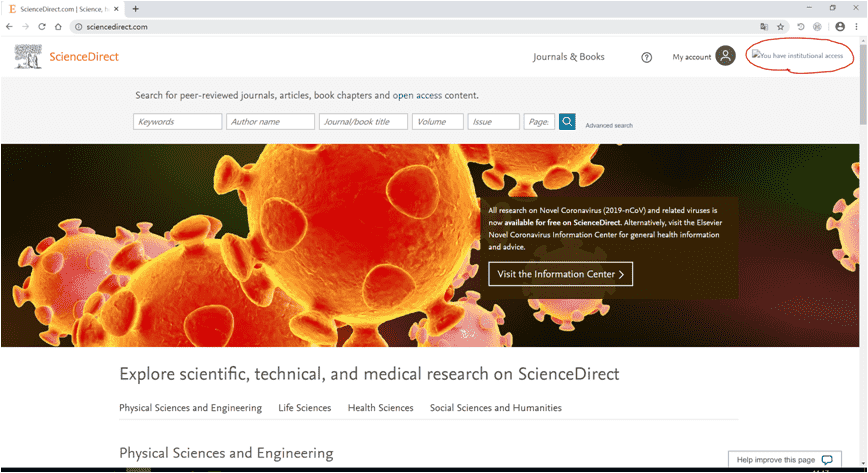Focus the Author name input field
The image size is (868, 473).
coord(270,122)
